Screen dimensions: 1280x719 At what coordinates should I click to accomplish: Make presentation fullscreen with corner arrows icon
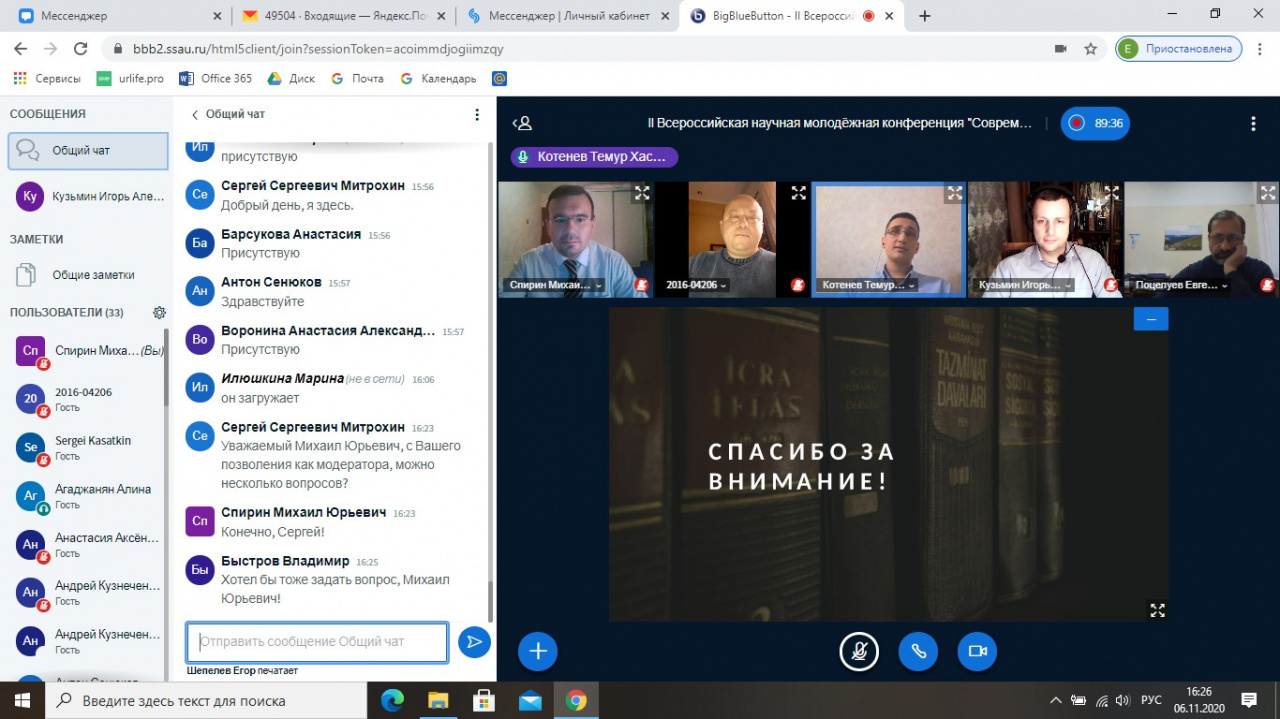(x=1157, y=610)
